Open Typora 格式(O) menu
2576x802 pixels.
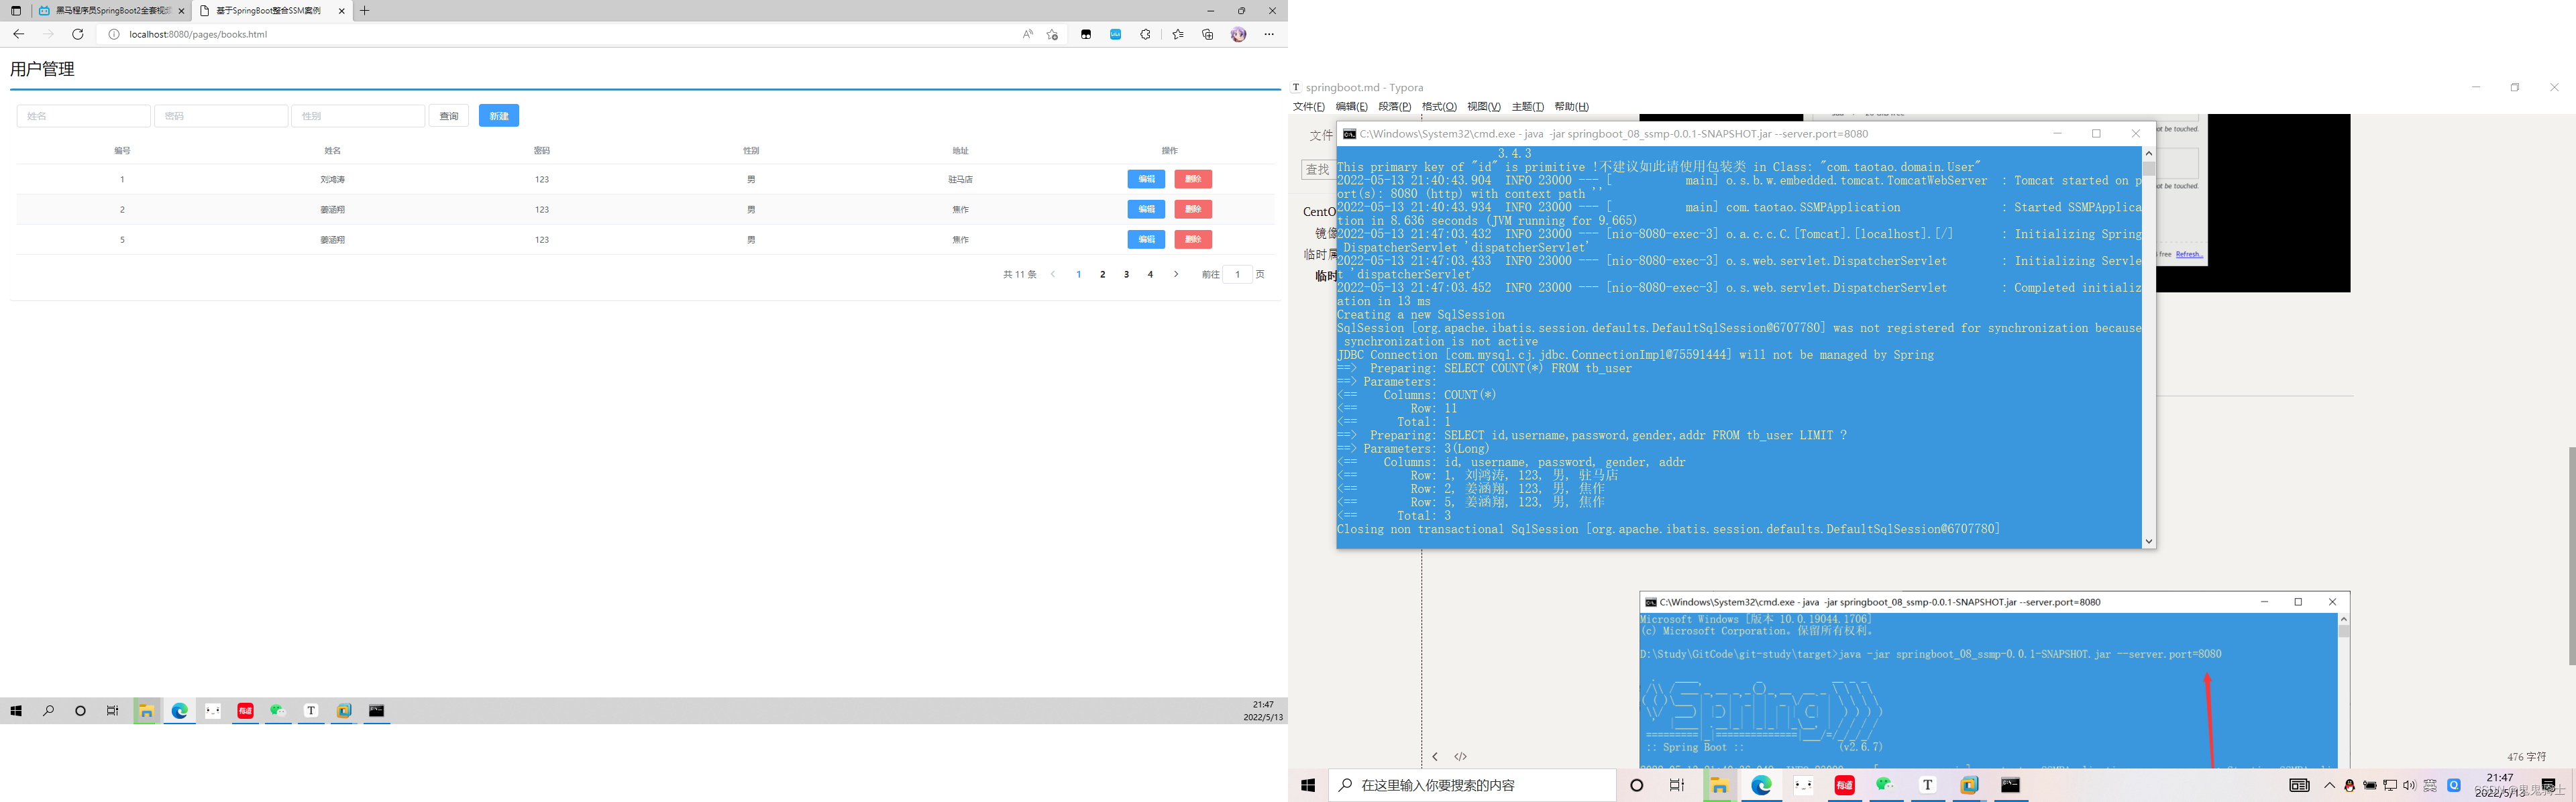1439,107
